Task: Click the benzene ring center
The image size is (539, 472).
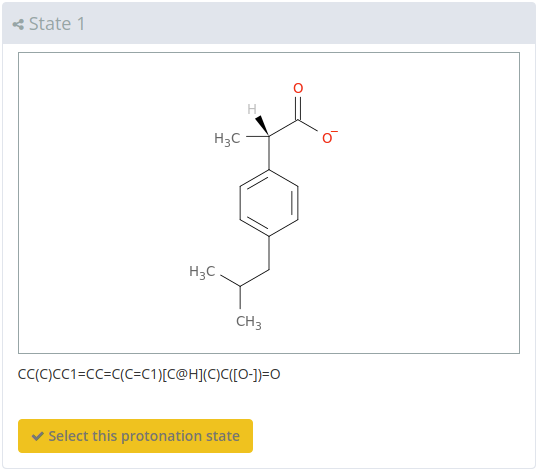Action: (x=269, y=203)
